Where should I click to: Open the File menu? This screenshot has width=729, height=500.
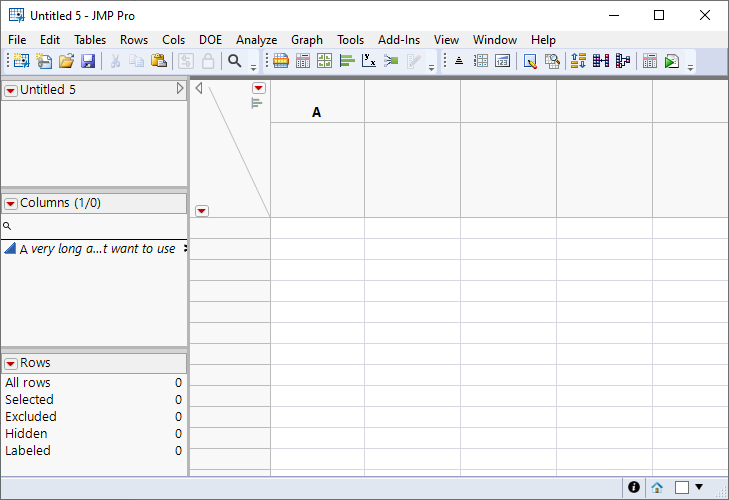[x=17, y=40]
